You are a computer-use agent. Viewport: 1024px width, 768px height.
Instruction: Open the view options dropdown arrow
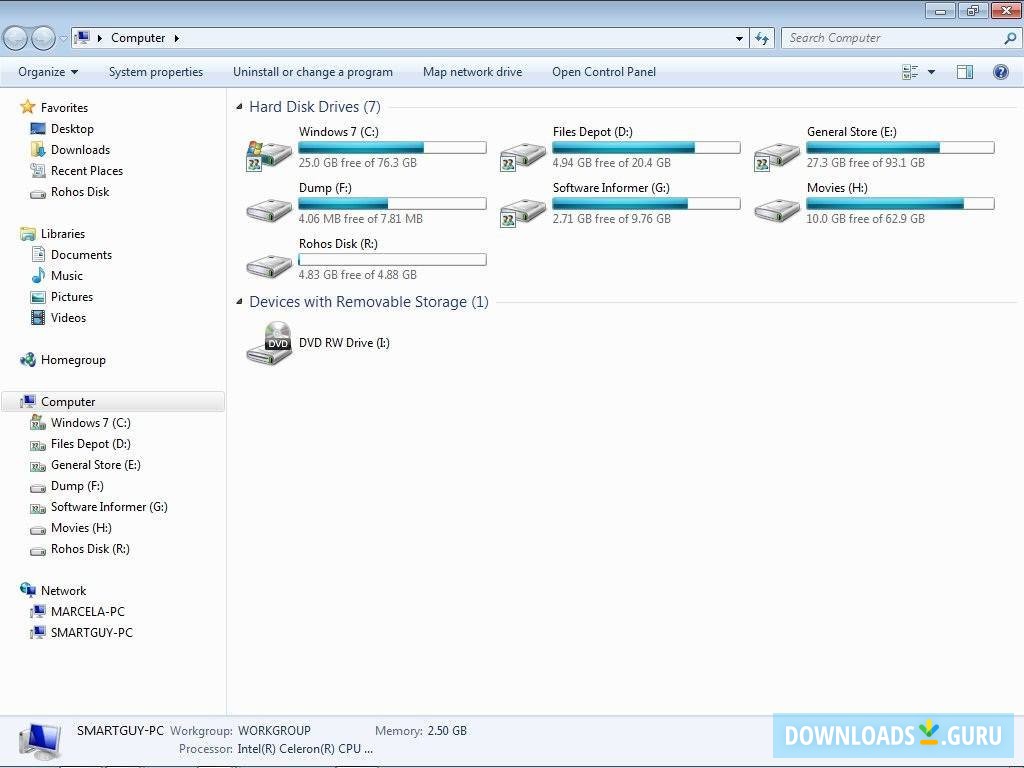pos(931,72)
